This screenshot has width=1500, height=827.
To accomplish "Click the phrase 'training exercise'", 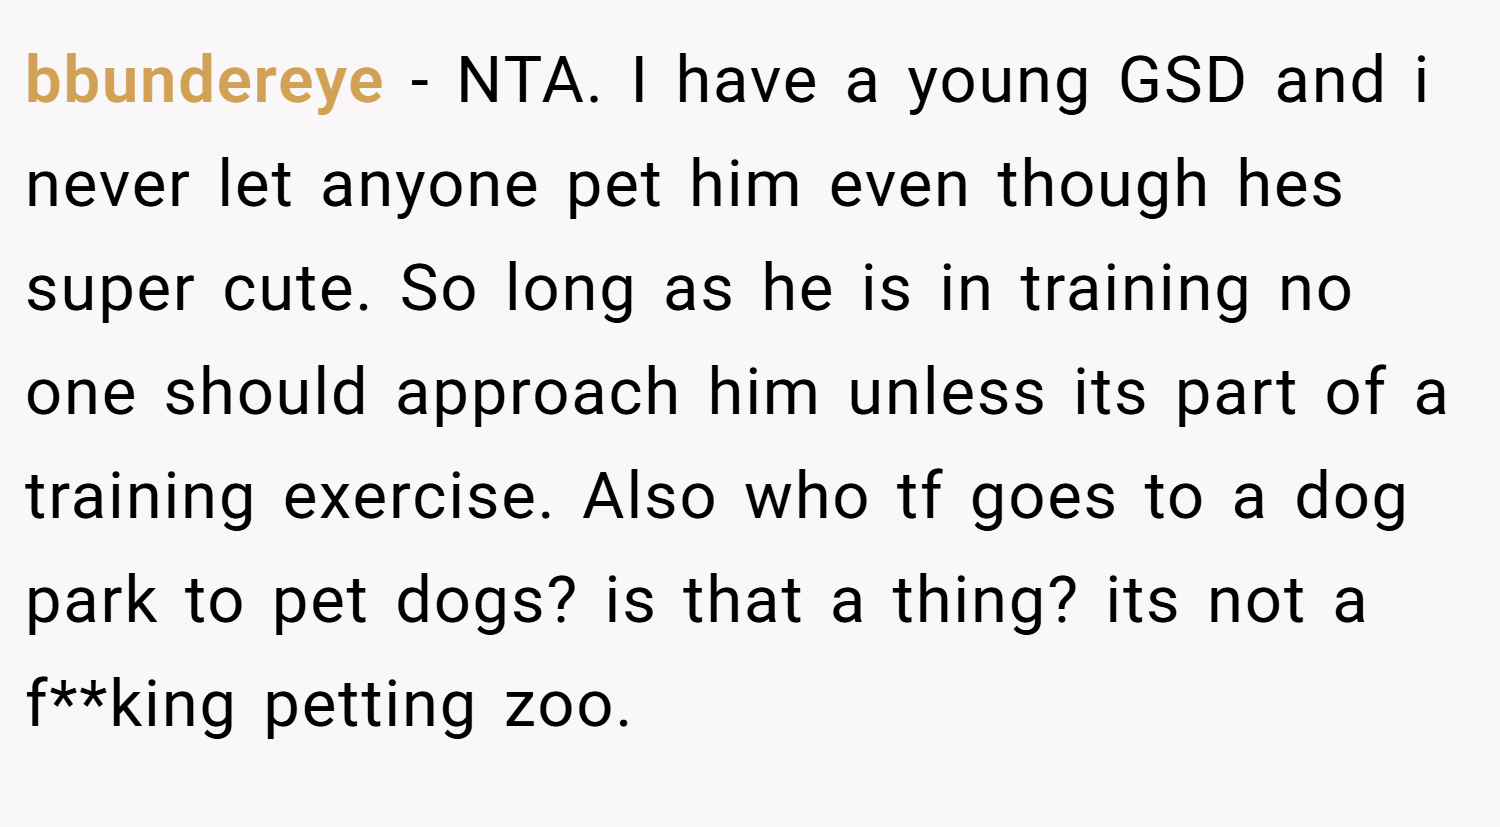I will tap(288, 497).
